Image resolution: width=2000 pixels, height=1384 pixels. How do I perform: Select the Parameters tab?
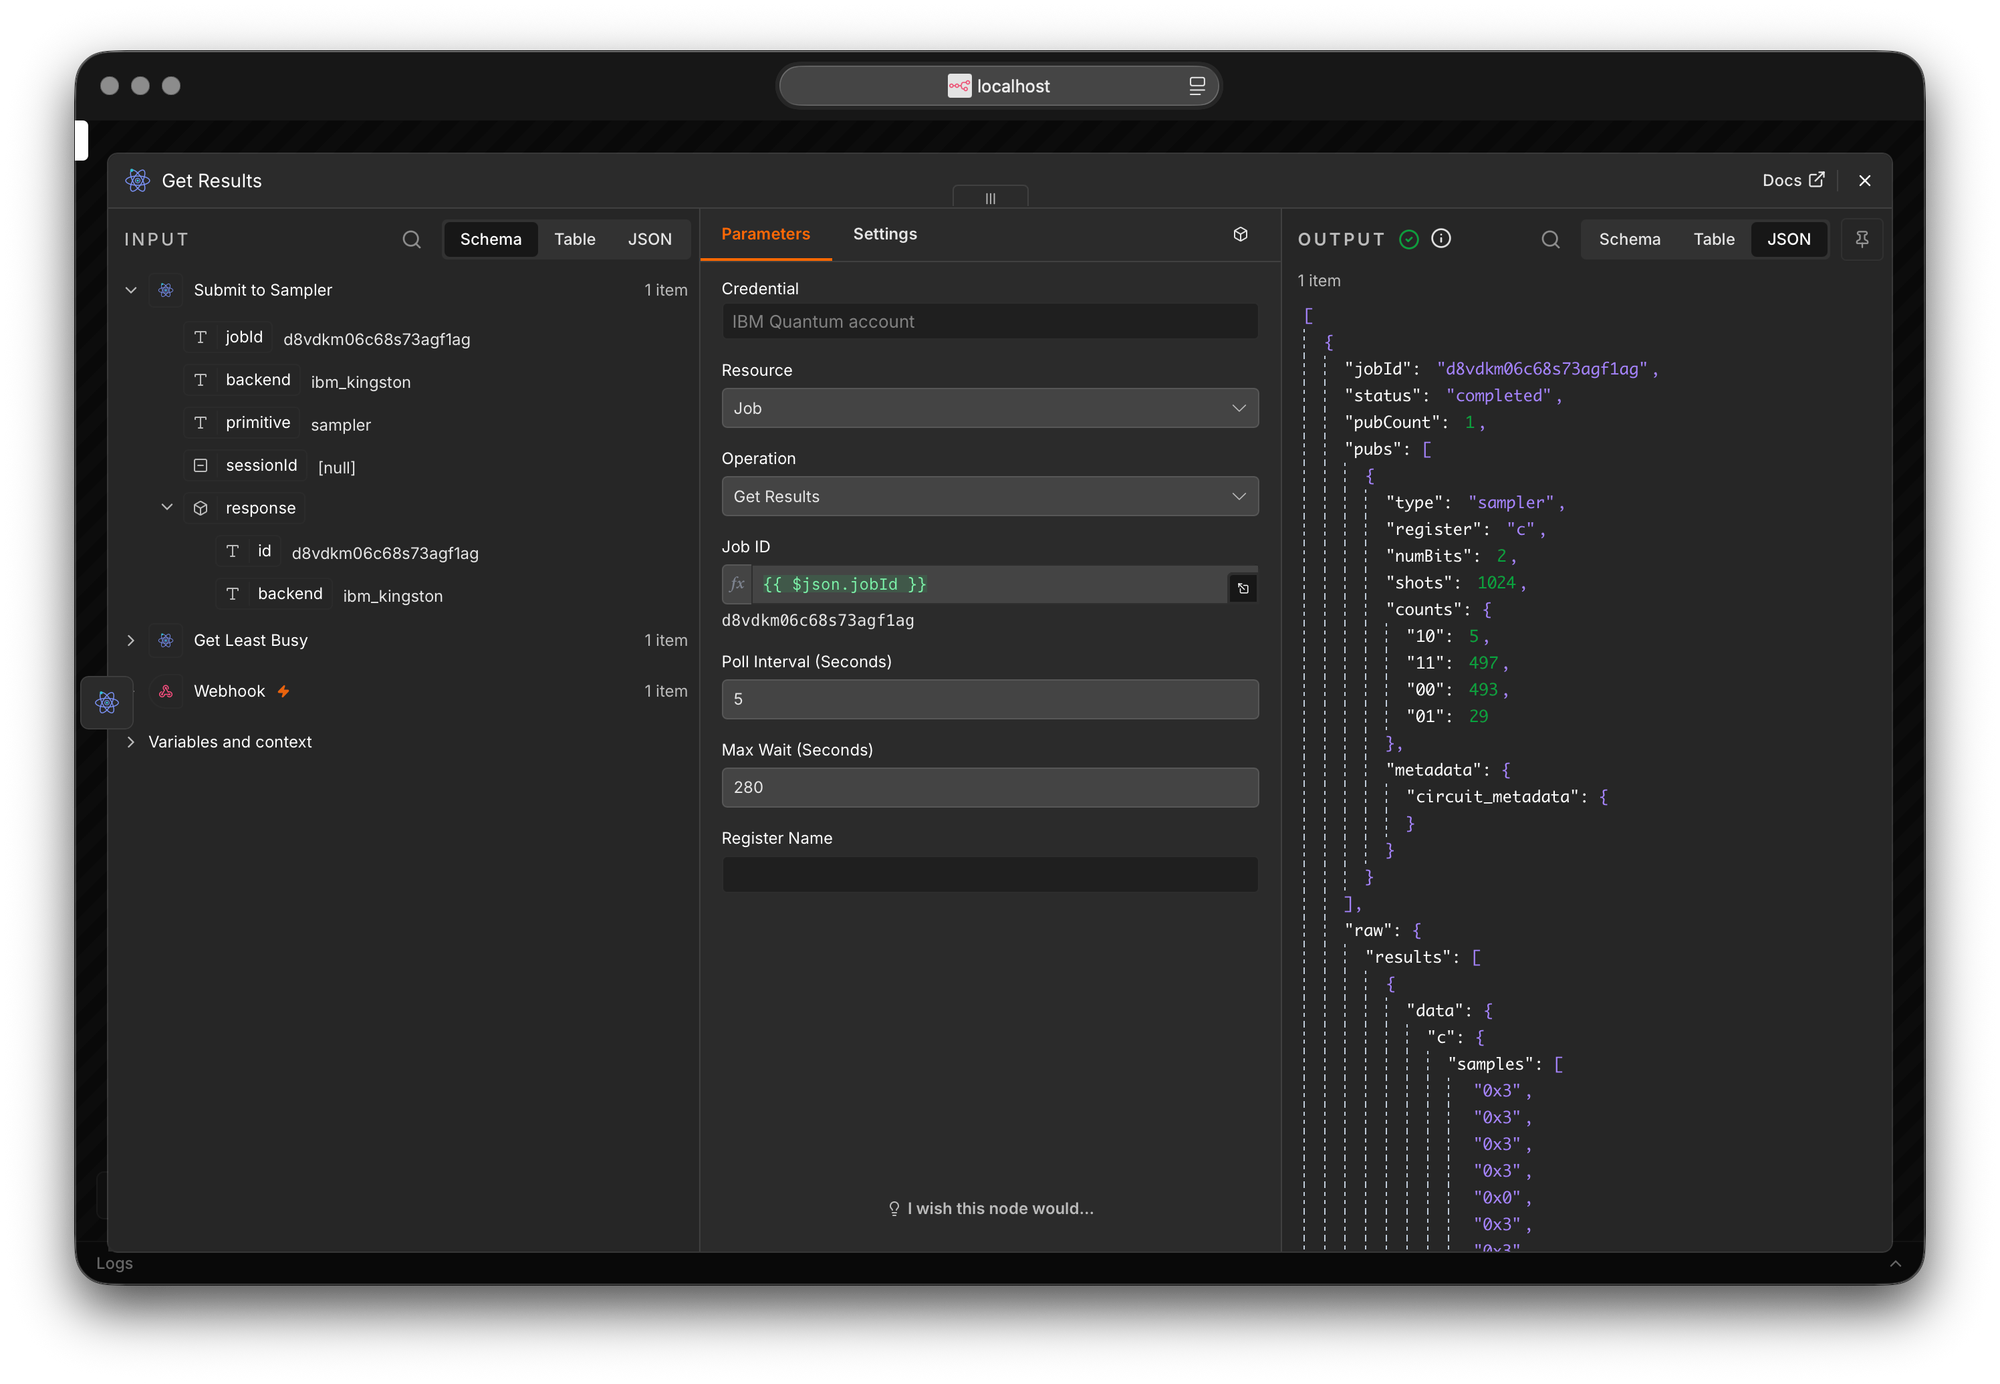tap(766, 234)
